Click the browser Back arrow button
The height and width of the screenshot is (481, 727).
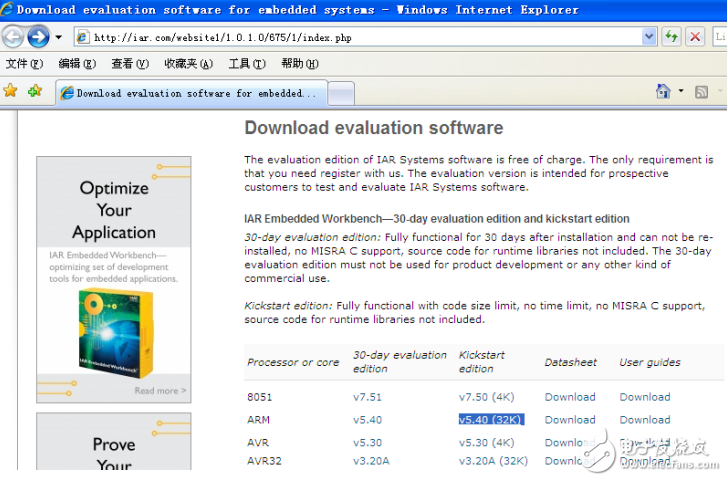pos(13,37)
